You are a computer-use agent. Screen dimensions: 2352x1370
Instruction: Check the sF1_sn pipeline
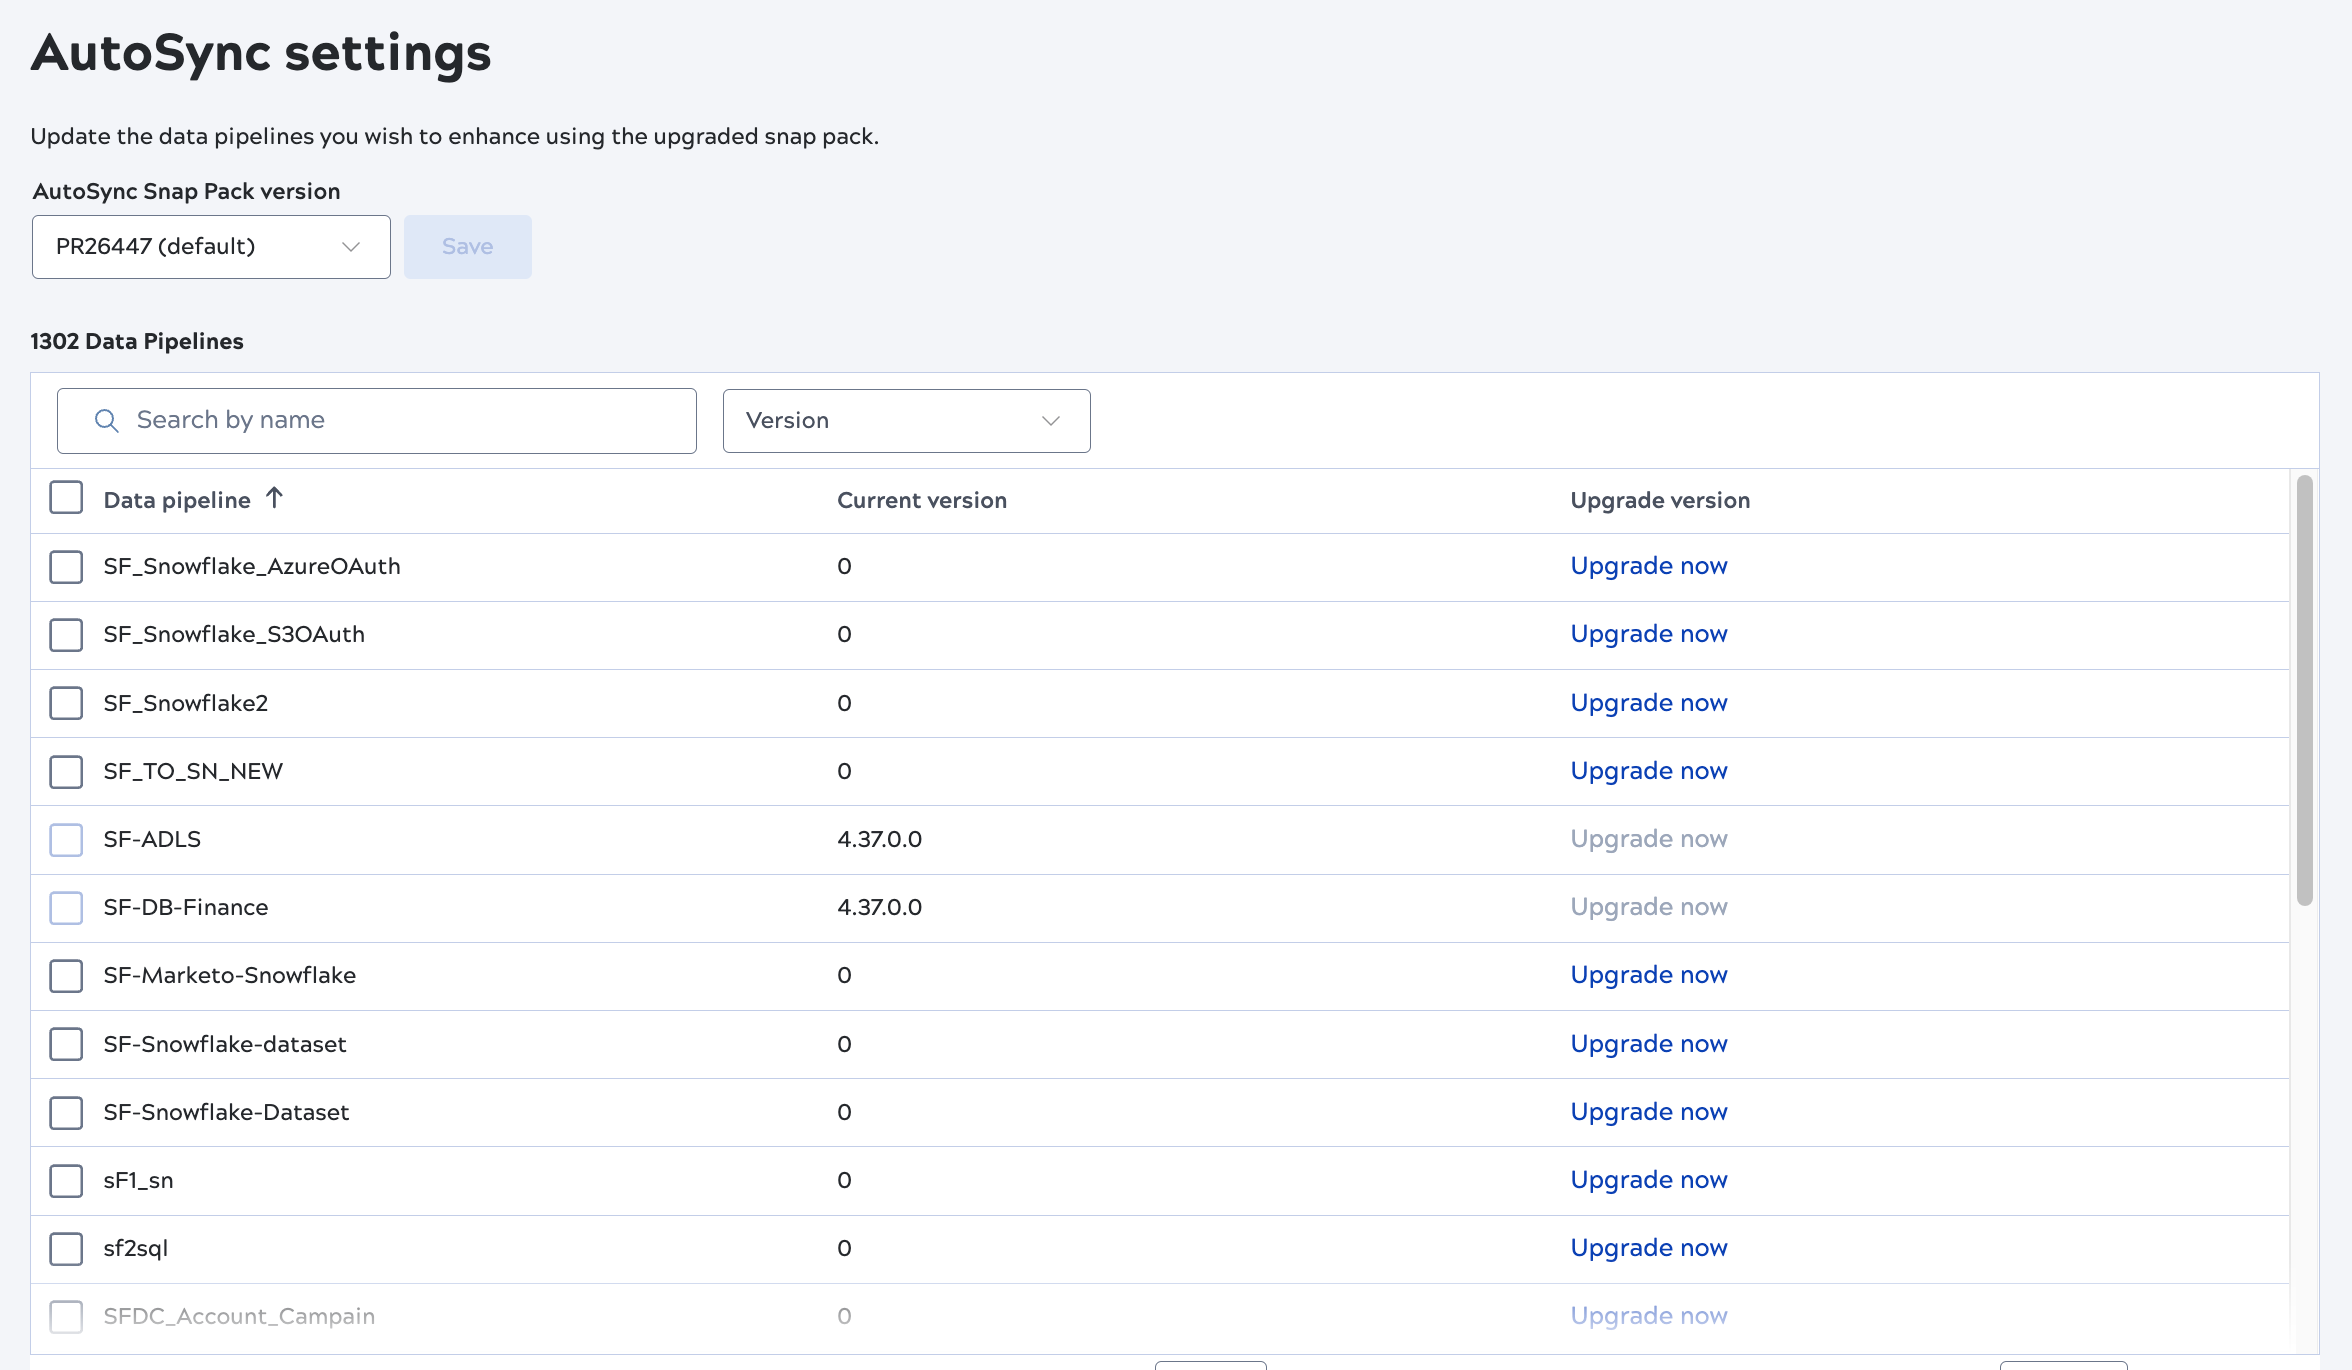tap(65, 1180)
